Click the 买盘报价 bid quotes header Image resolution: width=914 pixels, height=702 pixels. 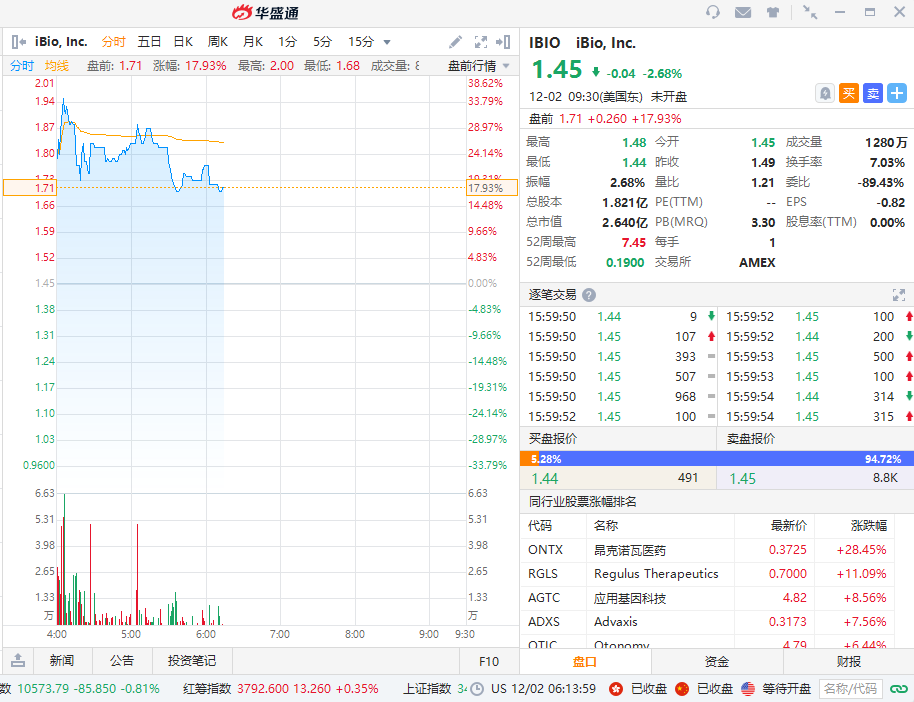coord(553,439)
